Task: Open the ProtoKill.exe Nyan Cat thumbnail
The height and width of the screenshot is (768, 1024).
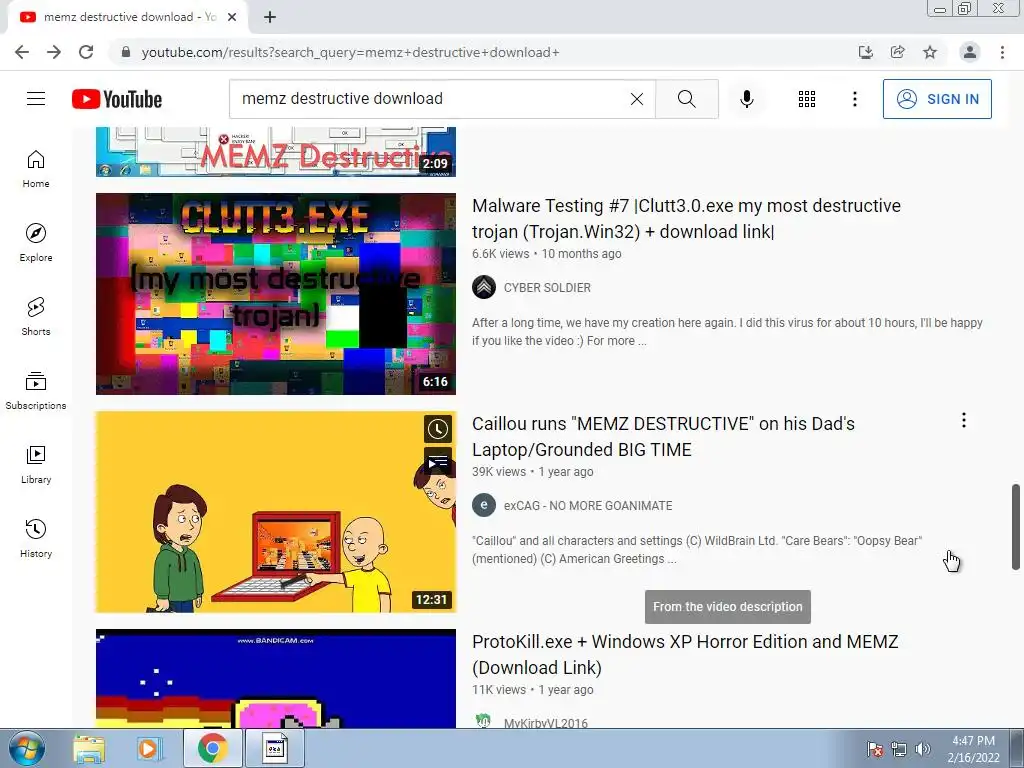Action: pos(276,679)
